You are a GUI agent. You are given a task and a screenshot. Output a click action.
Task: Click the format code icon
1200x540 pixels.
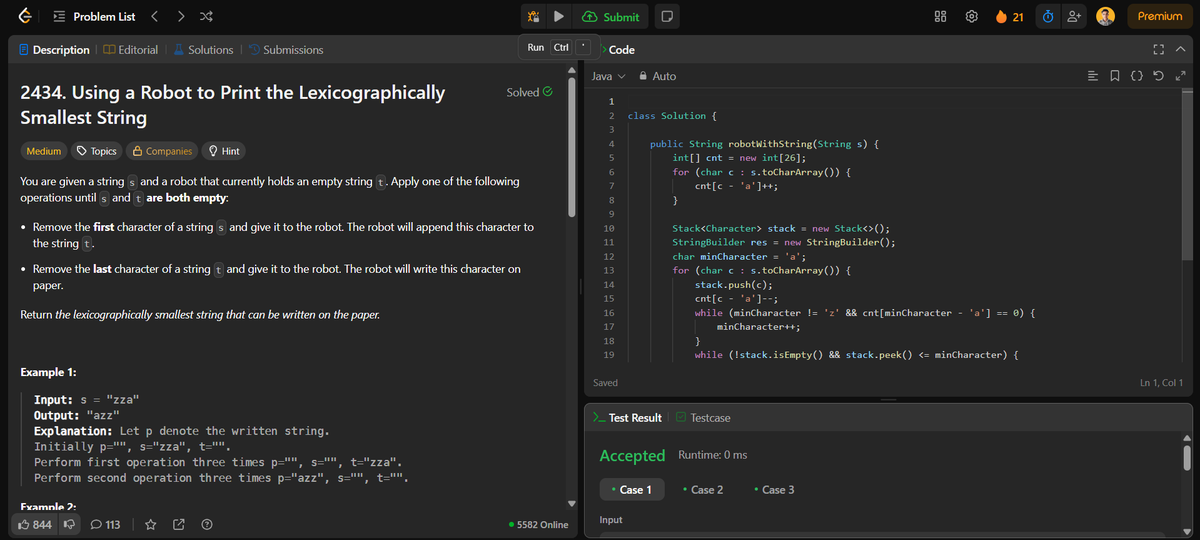point(1092,76)
